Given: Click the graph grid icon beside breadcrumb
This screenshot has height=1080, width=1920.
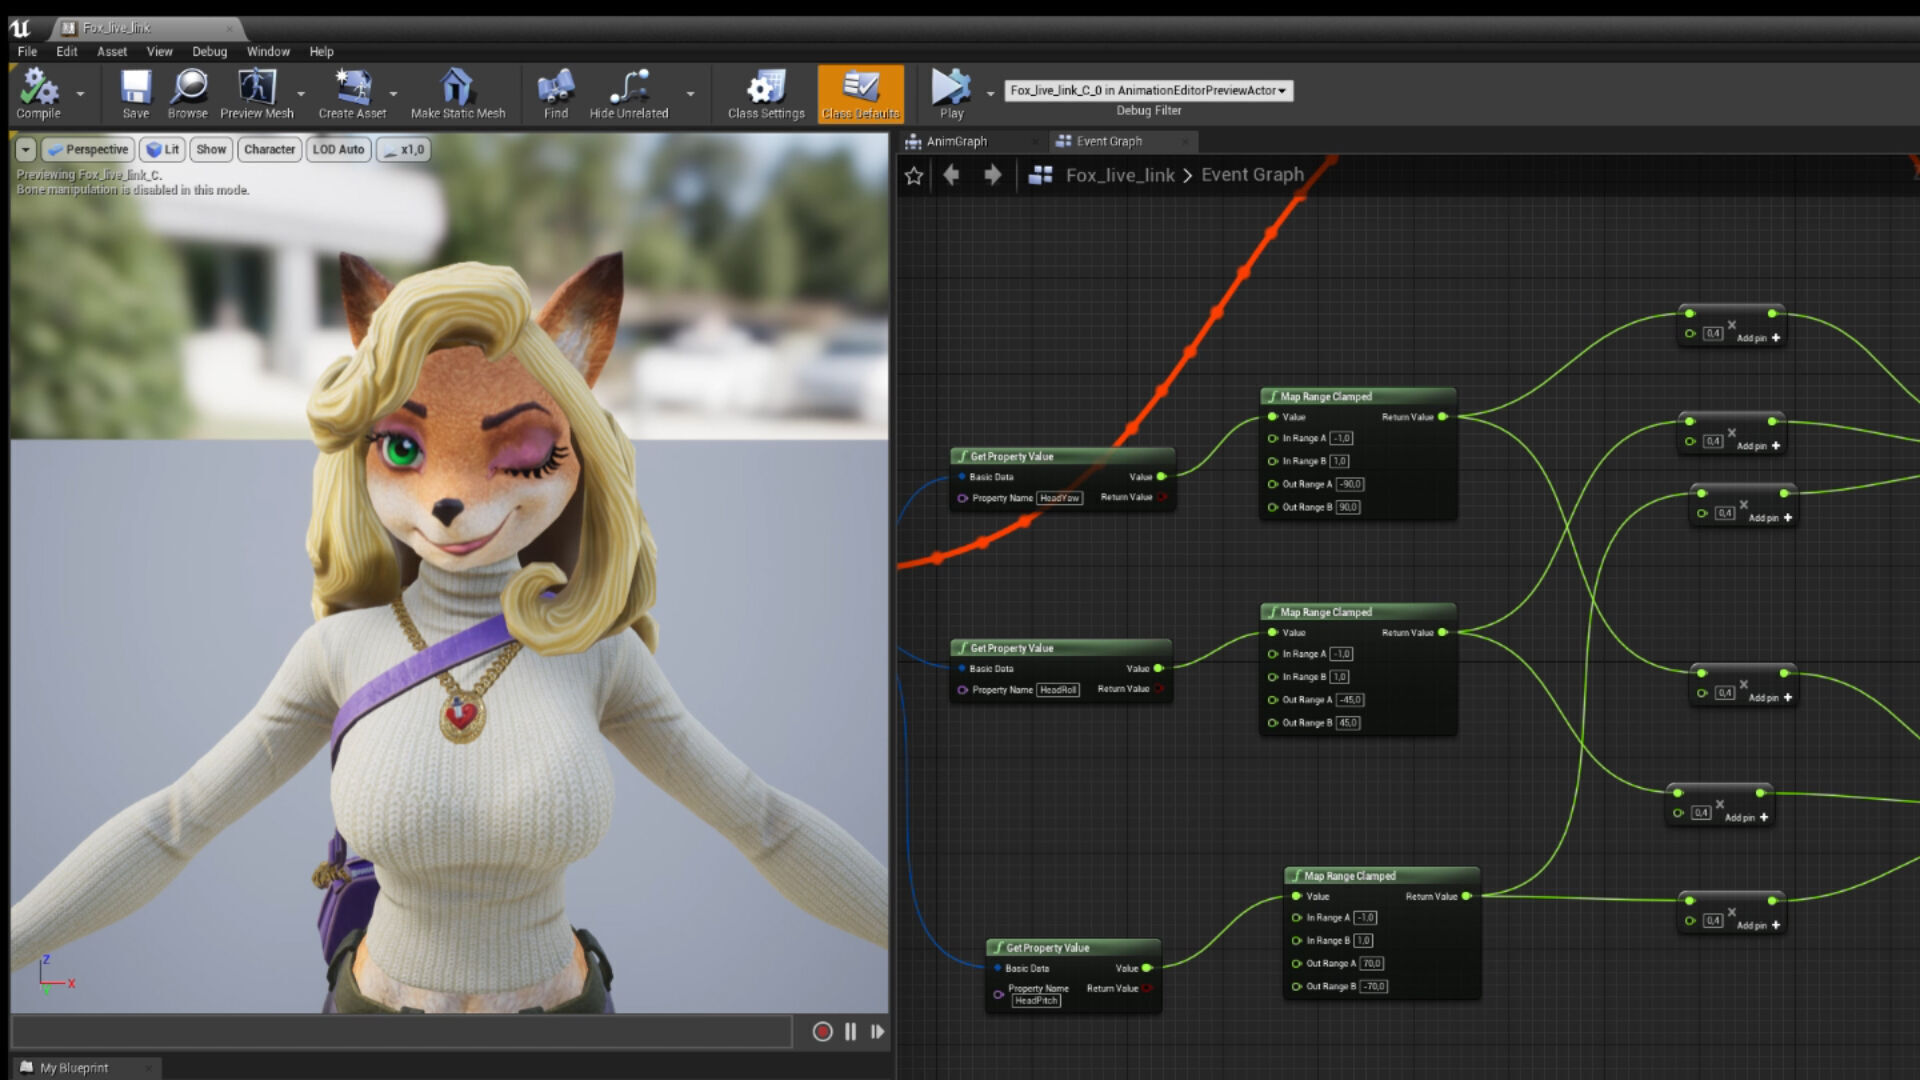Looking at the screenshot, I should coord(1040,175).
